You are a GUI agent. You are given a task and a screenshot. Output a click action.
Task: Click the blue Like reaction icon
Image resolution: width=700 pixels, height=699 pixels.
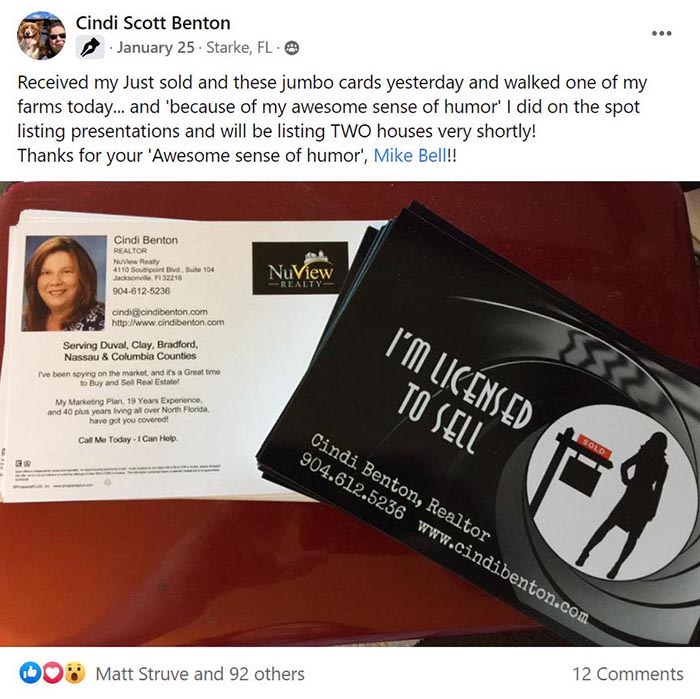pos(30,673)
